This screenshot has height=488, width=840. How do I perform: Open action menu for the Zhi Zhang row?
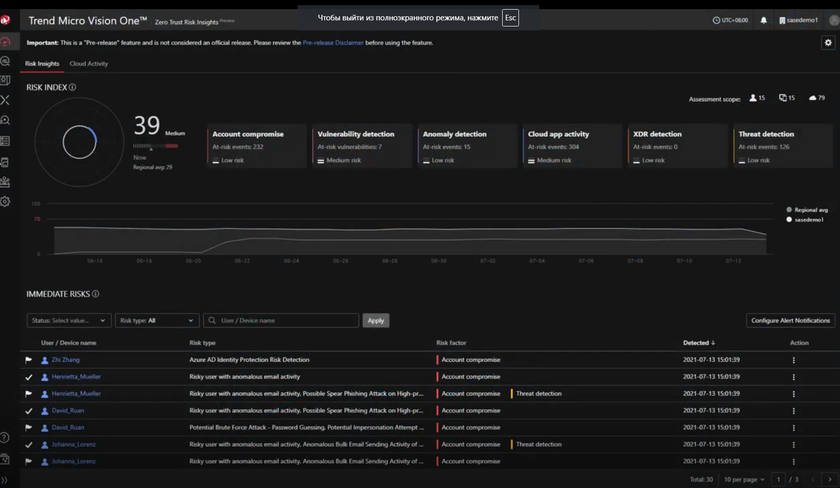click(794, 360)
